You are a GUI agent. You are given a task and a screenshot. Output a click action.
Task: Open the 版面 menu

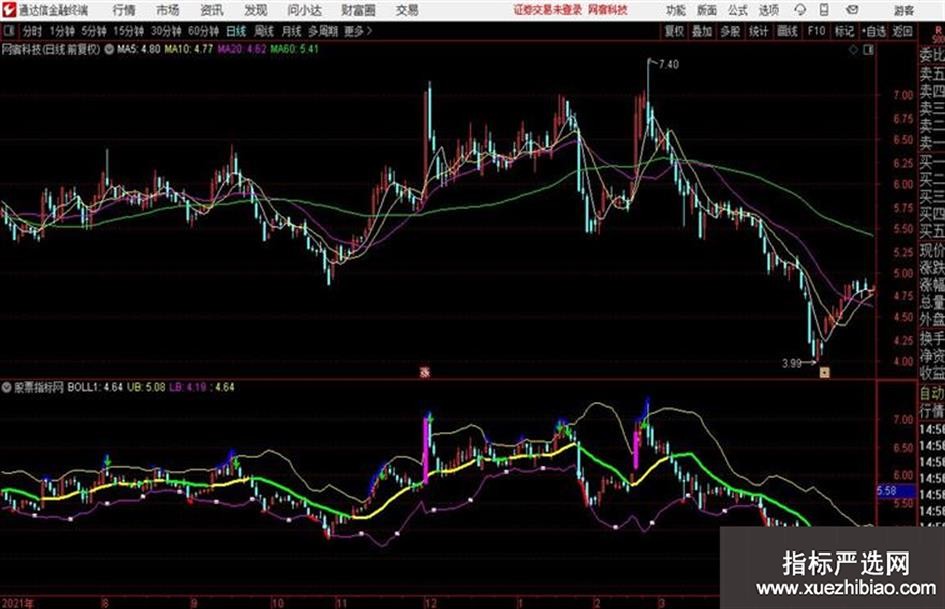point(706,10)
